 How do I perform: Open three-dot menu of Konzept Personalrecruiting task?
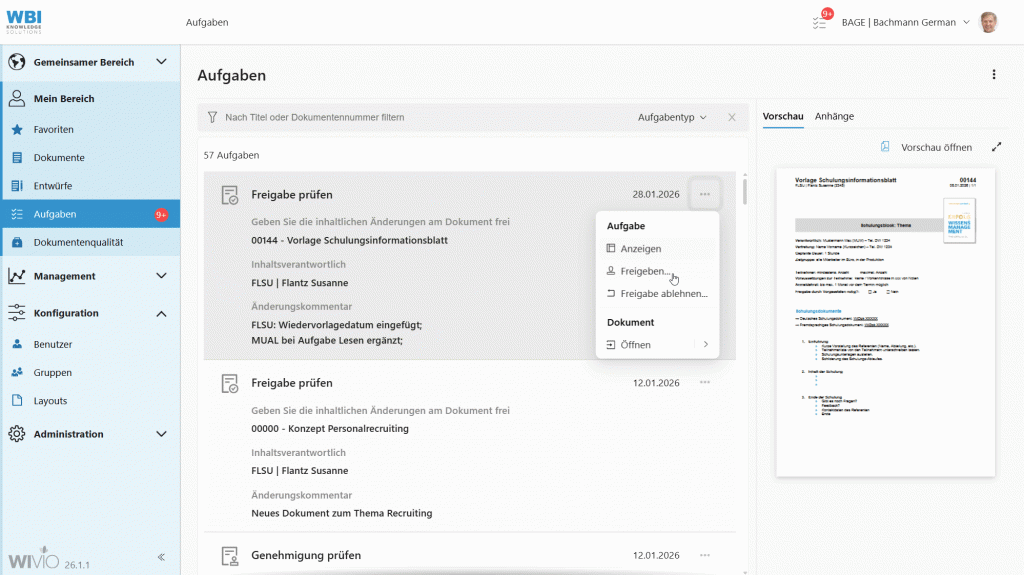705,382
